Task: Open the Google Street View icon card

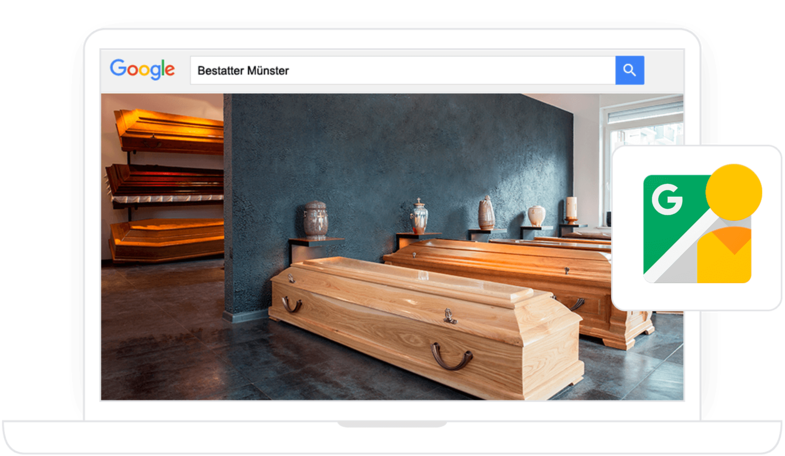Action: pyautogui.click(x=697, y=227)
